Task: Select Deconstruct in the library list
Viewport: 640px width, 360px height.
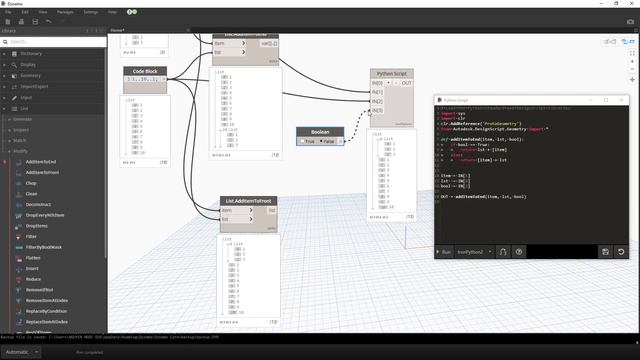Action: click(38, 204)
